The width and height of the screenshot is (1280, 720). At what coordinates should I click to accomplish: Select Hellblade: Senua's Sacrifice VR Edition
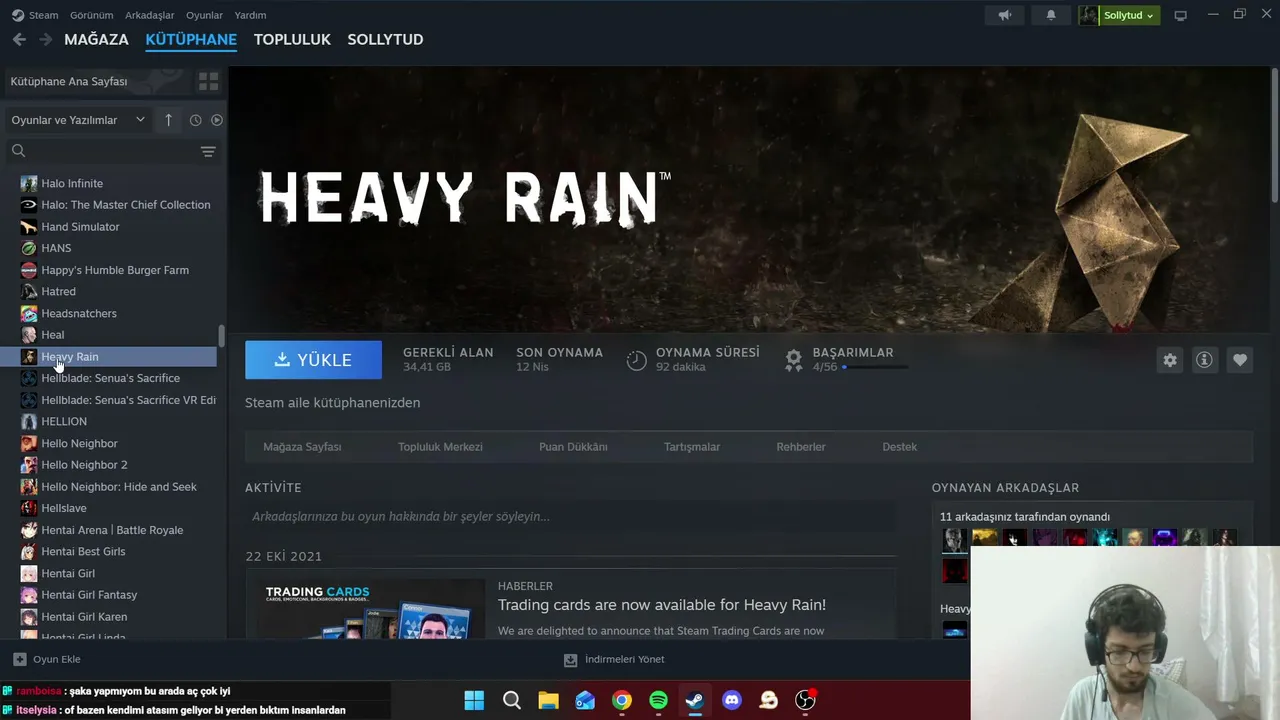128,400
